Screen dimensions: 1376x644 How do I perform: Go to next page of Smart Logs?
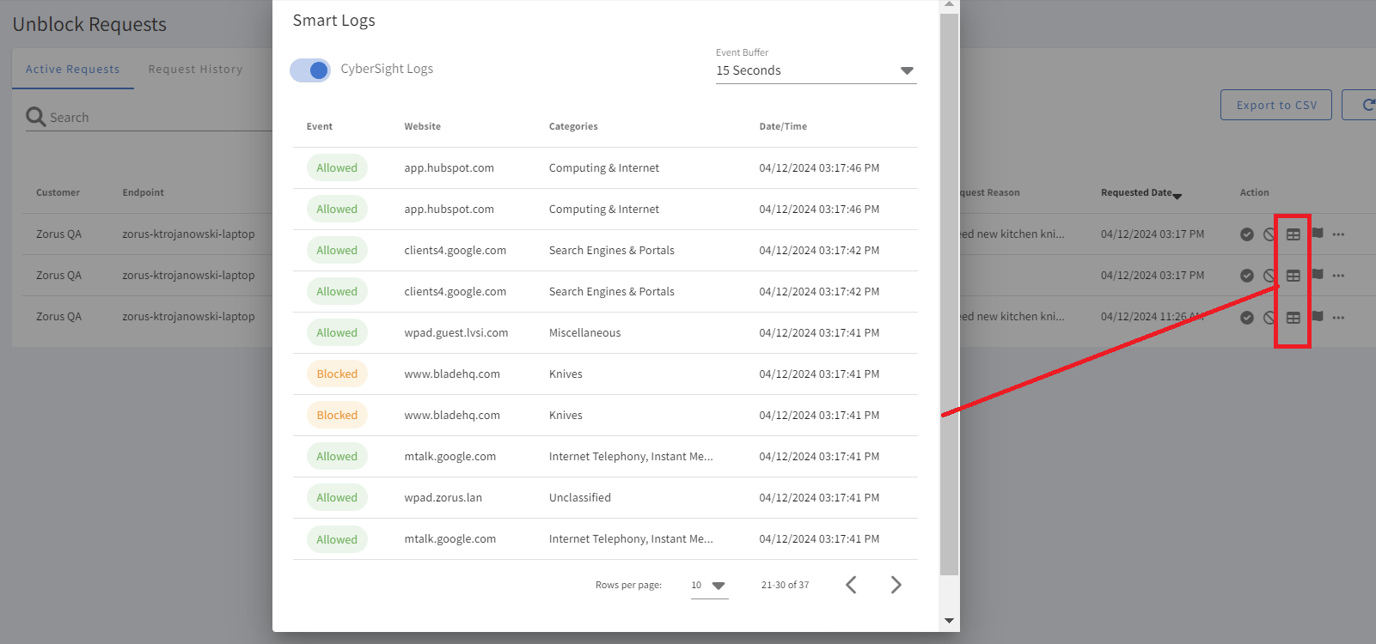tap(896, 585)
